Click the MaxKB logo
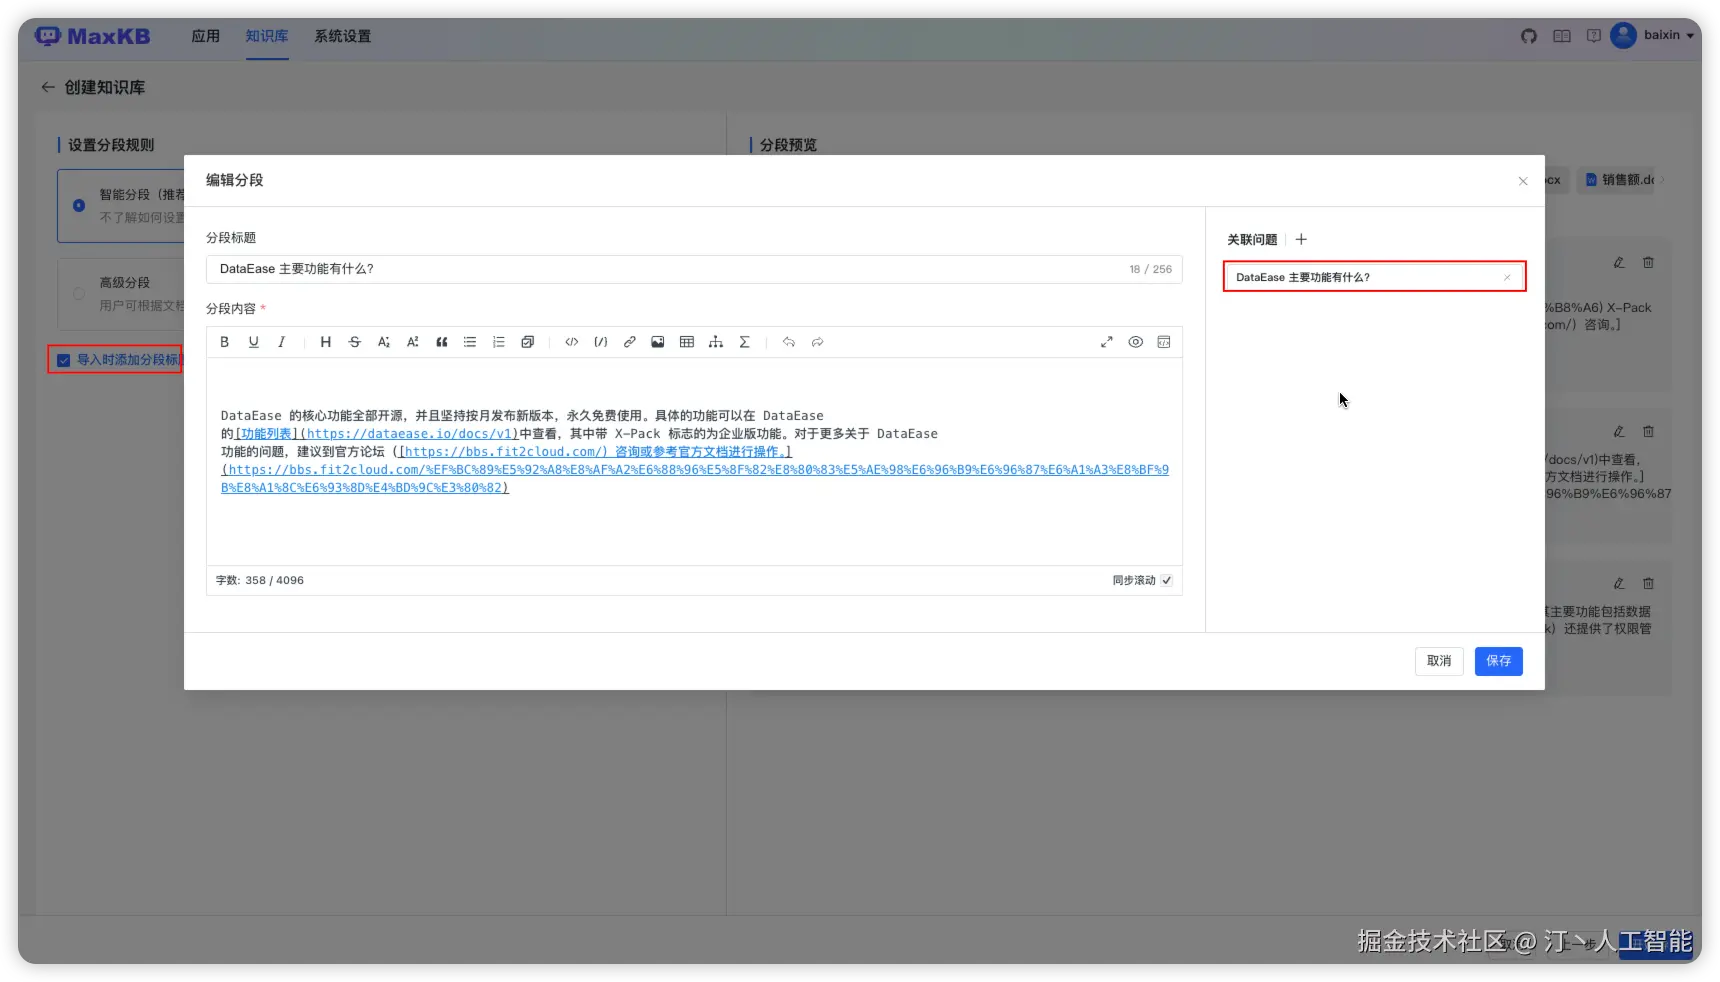Image resolution: width=1720 pixels, height=982 pixels. point(92,36)
